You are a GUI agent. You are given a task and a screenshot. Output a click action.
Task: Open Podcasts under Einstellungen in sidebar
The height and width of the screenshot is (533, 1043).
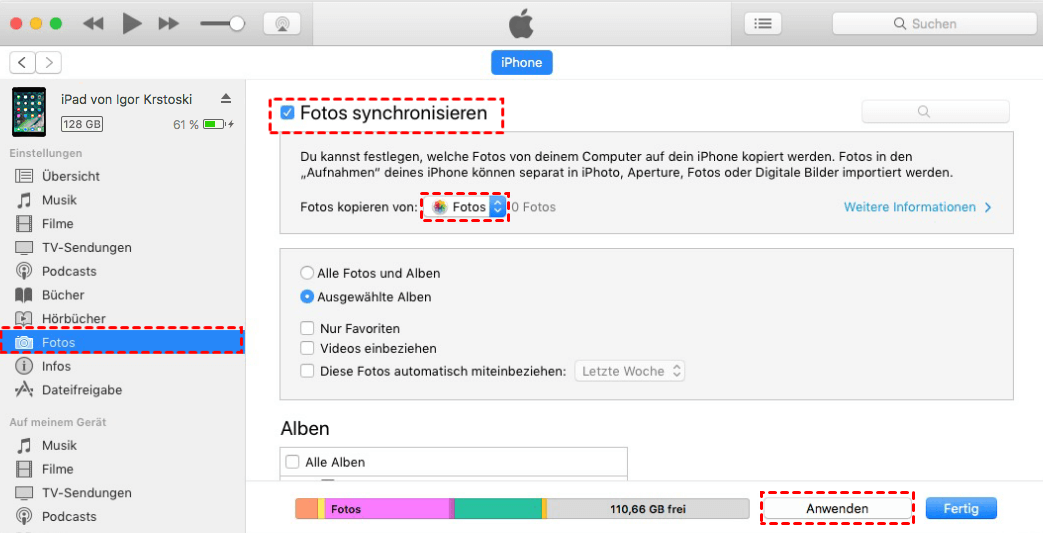(x=69, y=271)
